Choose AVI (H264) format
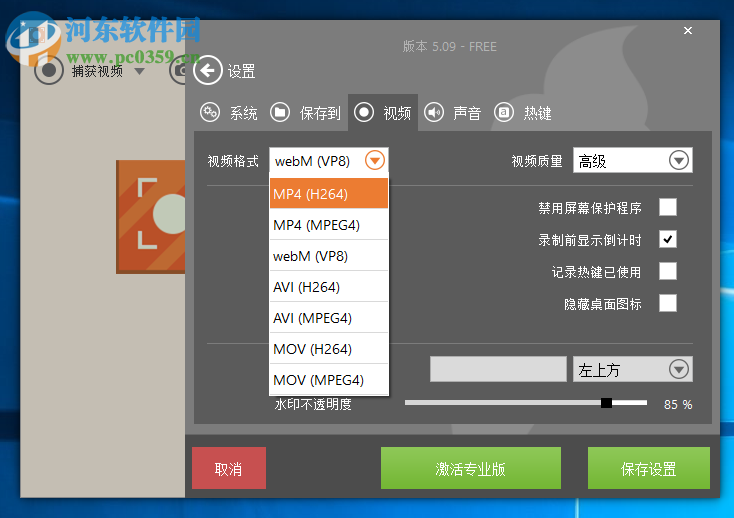The image size is (734, 518). 329,286
